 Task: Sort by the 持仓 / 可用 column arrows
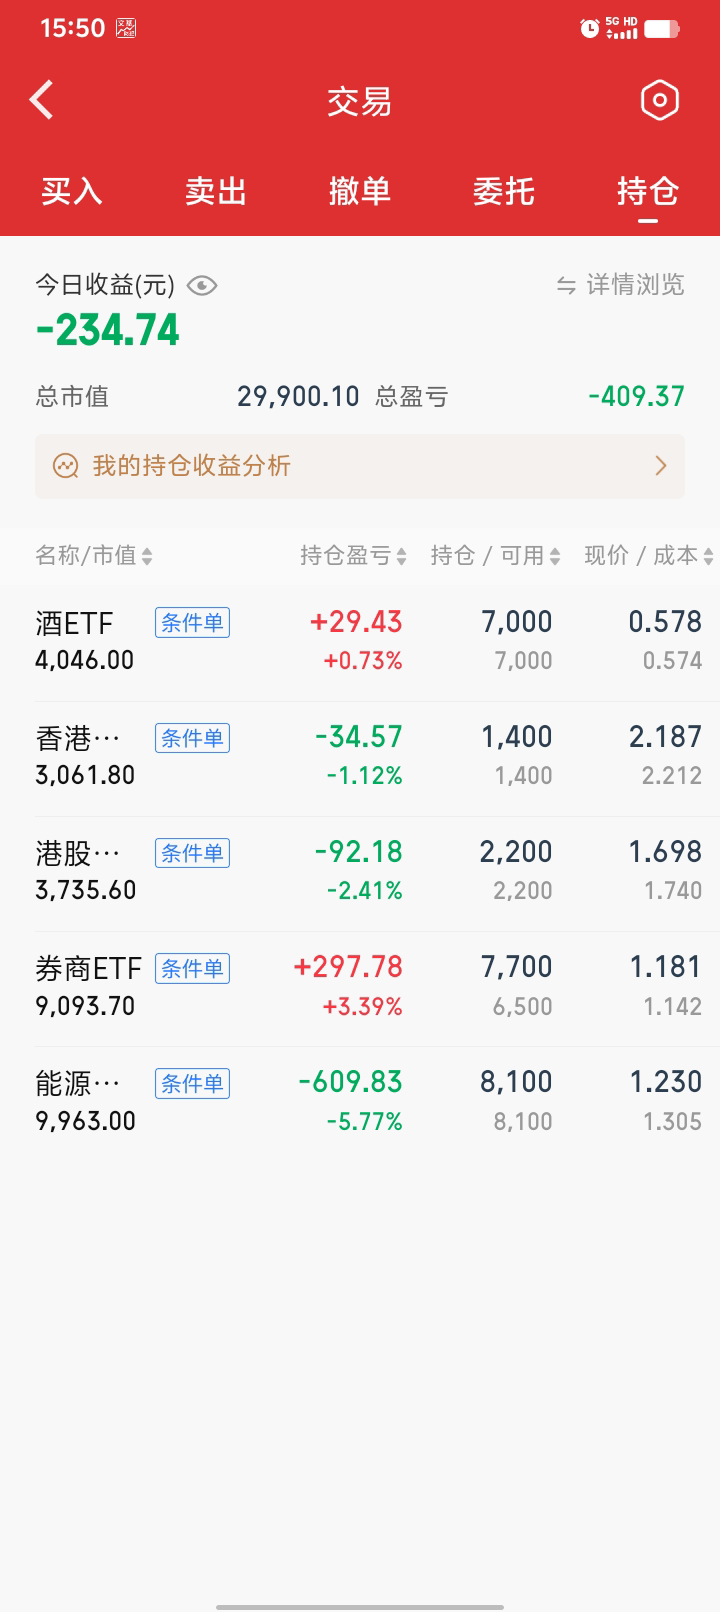click(555, 557)
